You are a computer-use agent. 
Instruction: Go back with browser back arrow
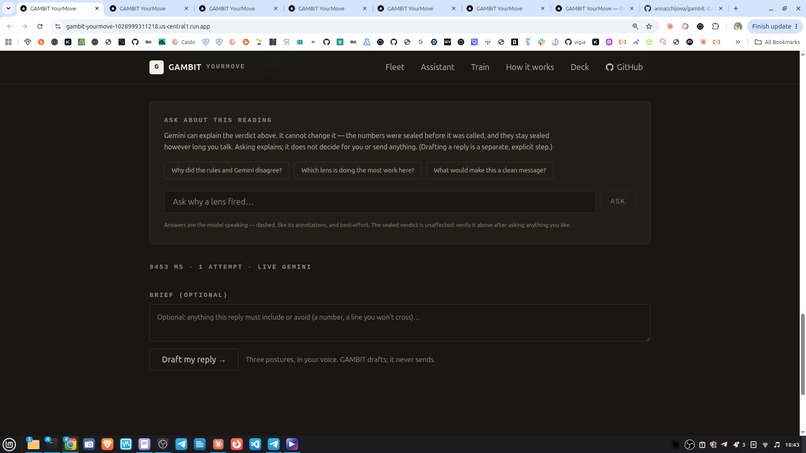(x=10, y=26)
